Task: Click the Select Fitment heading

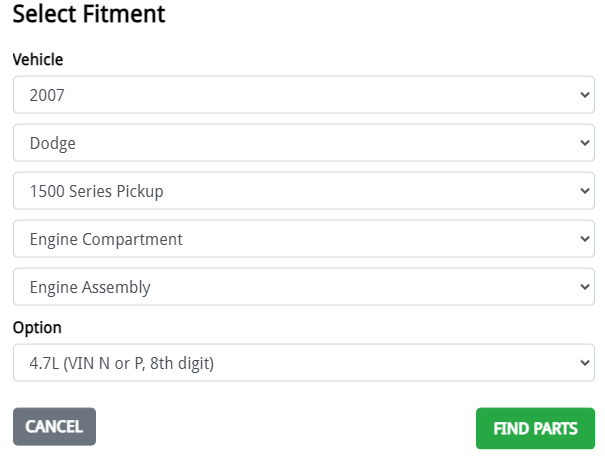Action: coord(89,15)
